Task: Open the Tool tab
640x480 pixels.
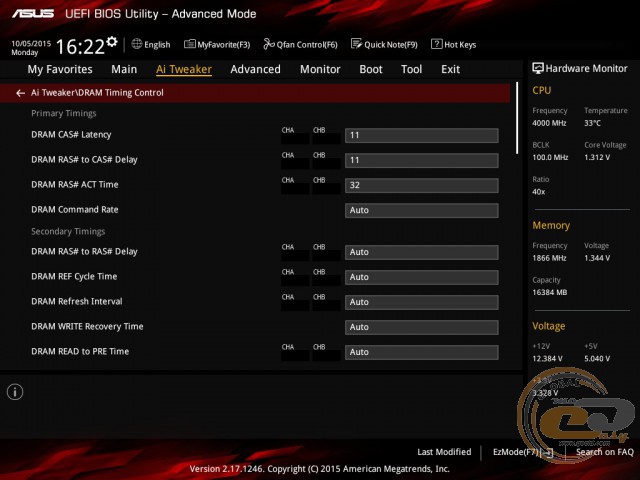Action: coord(411,69)
